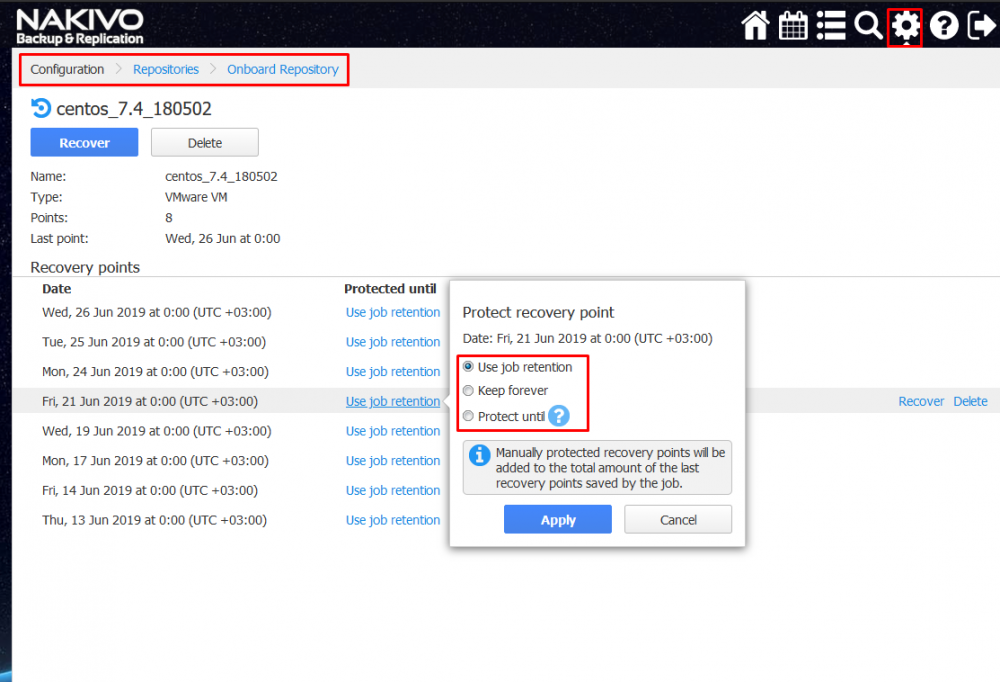Choose the Protect until radio button

coord(468,416)
